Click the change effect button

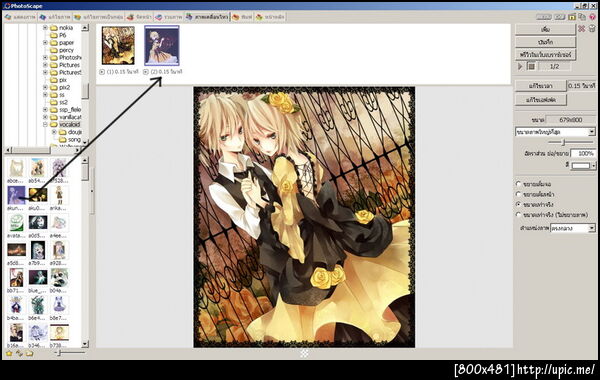[540, 100]
